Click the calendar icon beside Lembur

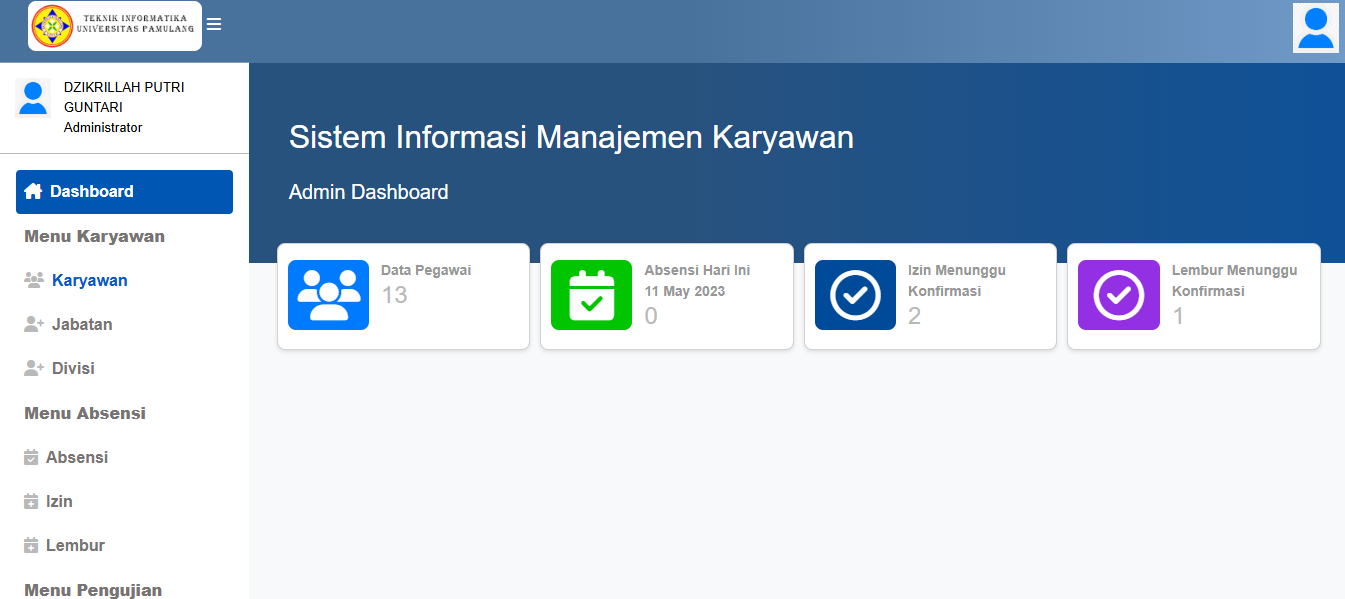[x=31, y=545]
